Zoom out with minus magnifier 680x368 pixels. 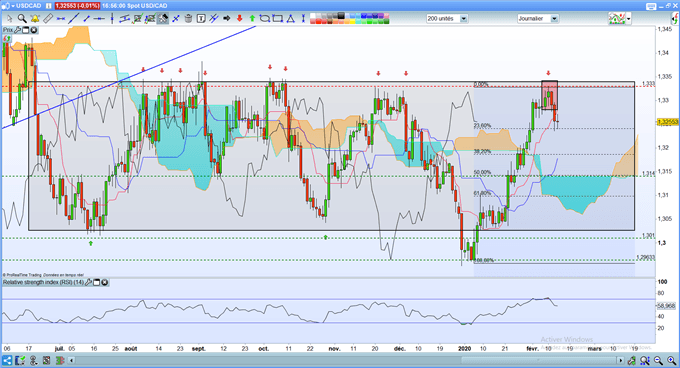[658, 360]
